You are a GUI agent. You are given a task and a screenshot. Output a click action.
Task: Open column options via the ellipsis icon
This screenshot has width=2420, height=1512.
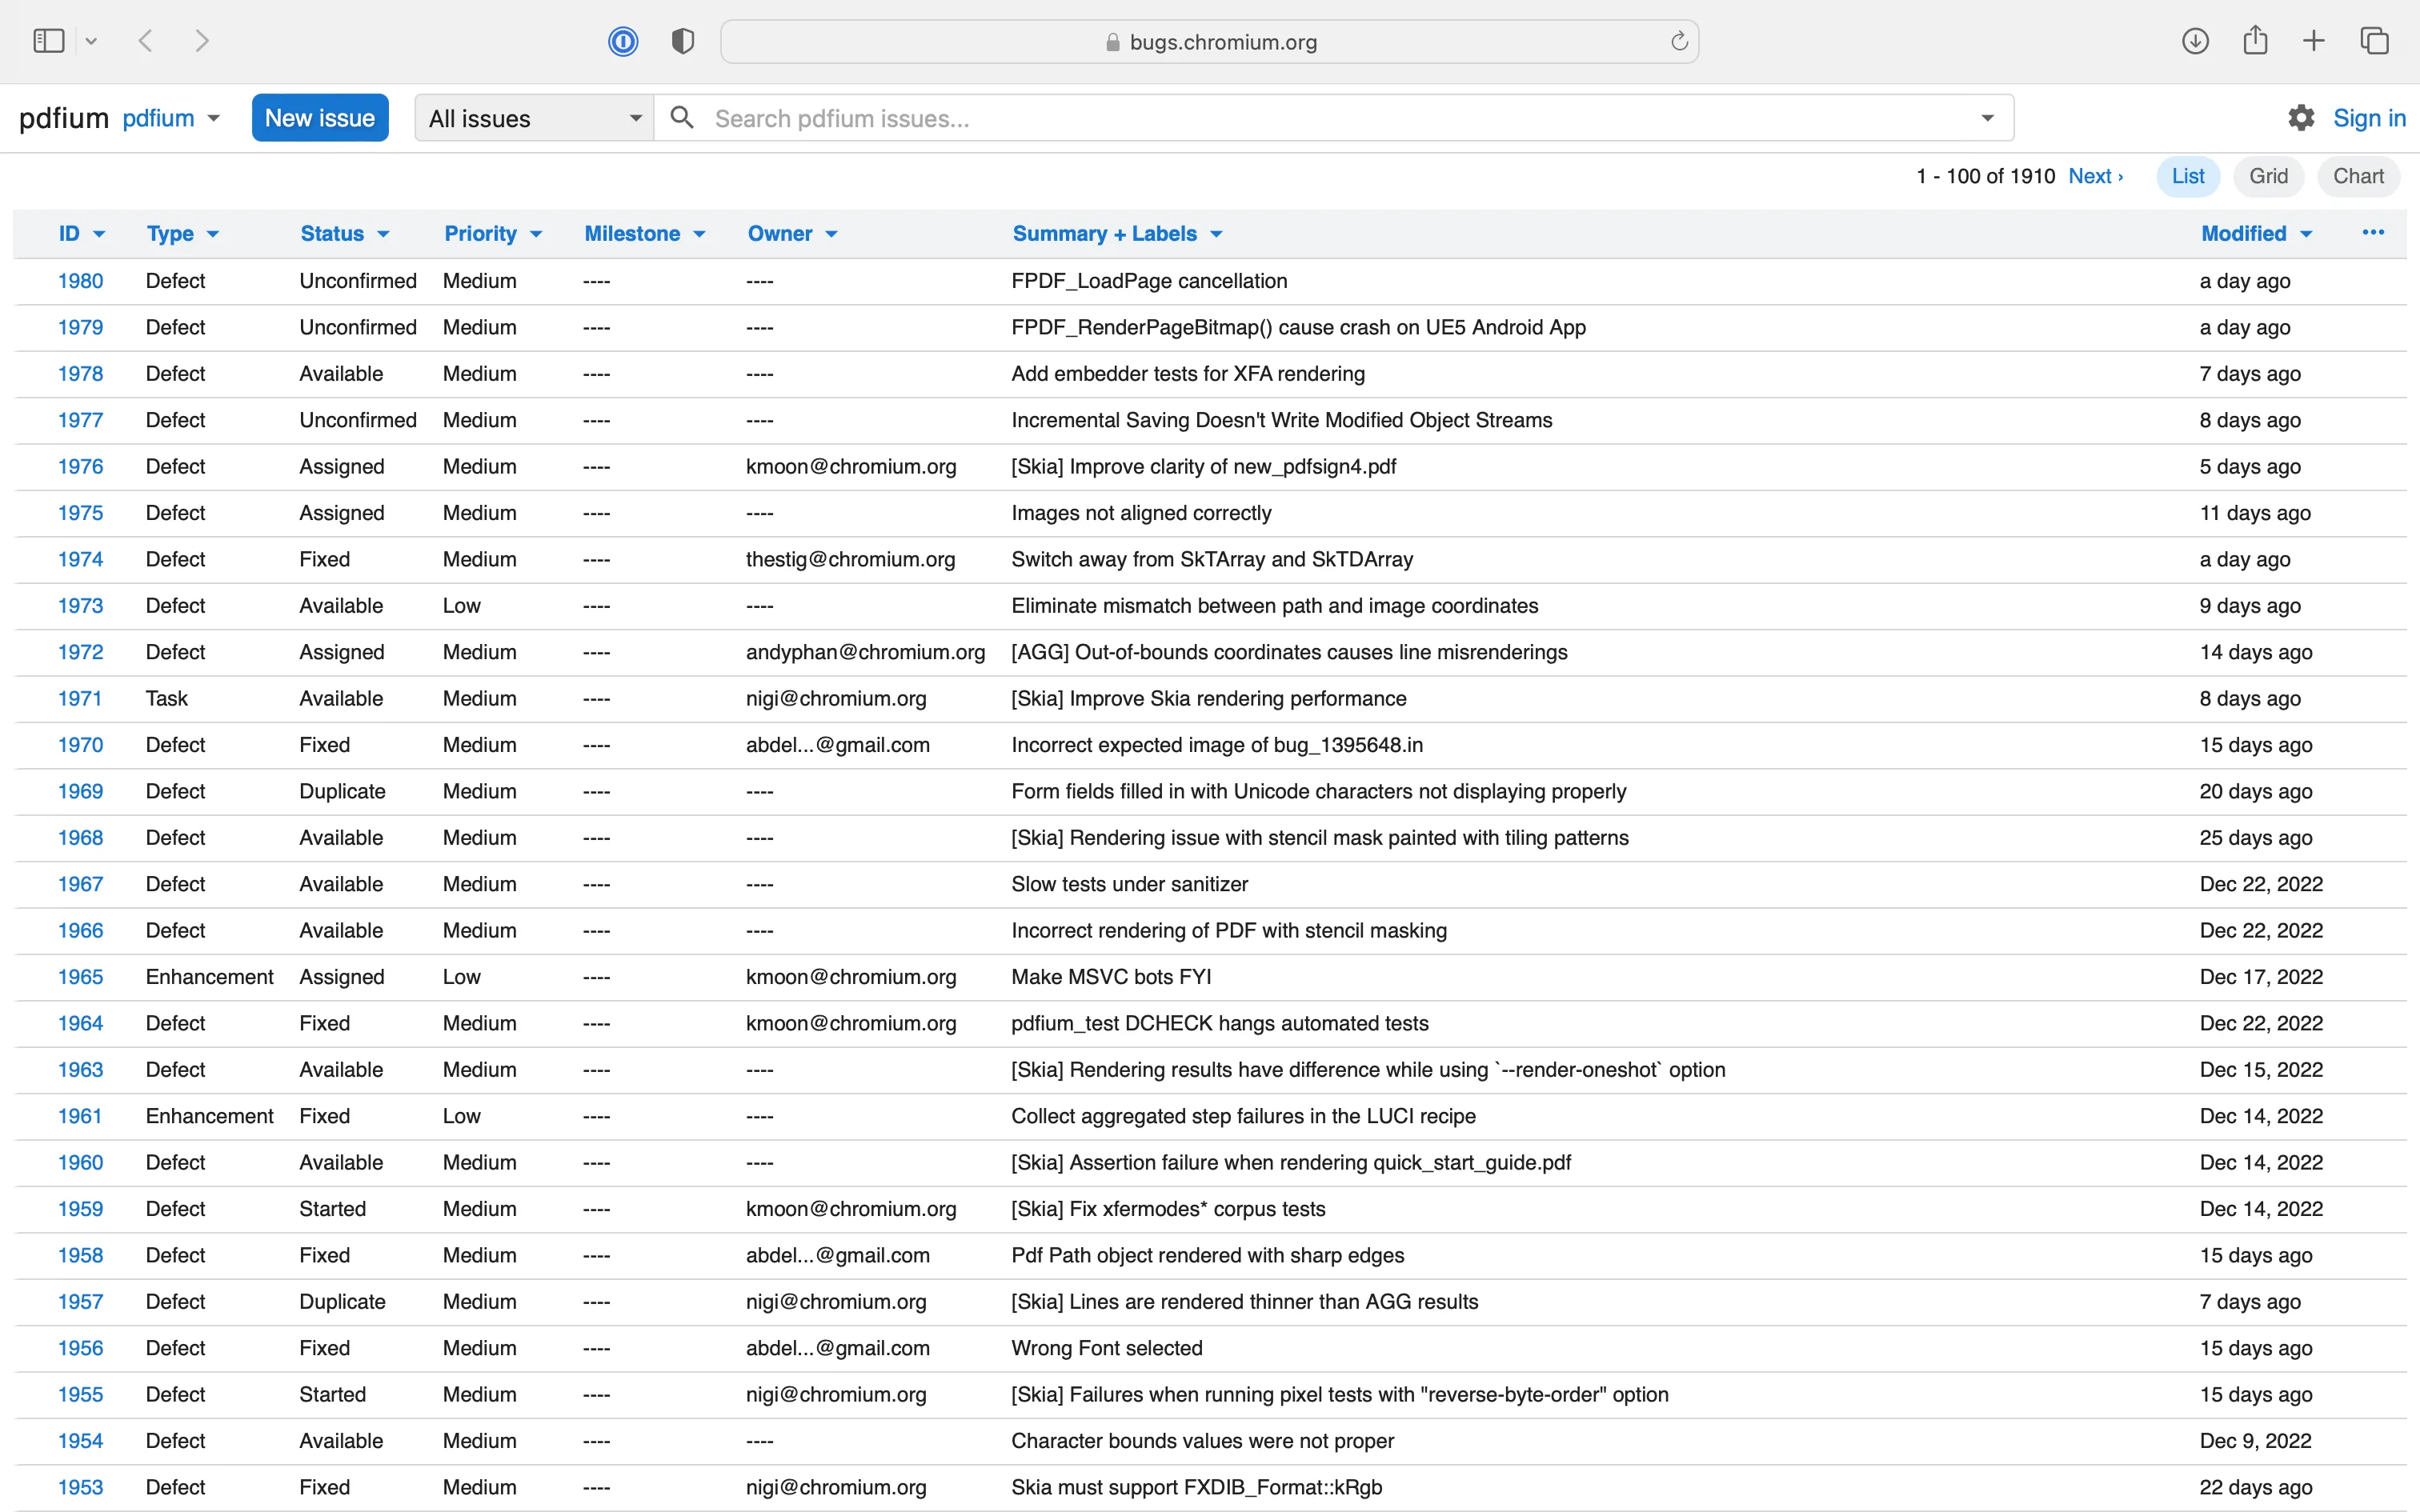pyautogui.click(x=2373, y=233)
